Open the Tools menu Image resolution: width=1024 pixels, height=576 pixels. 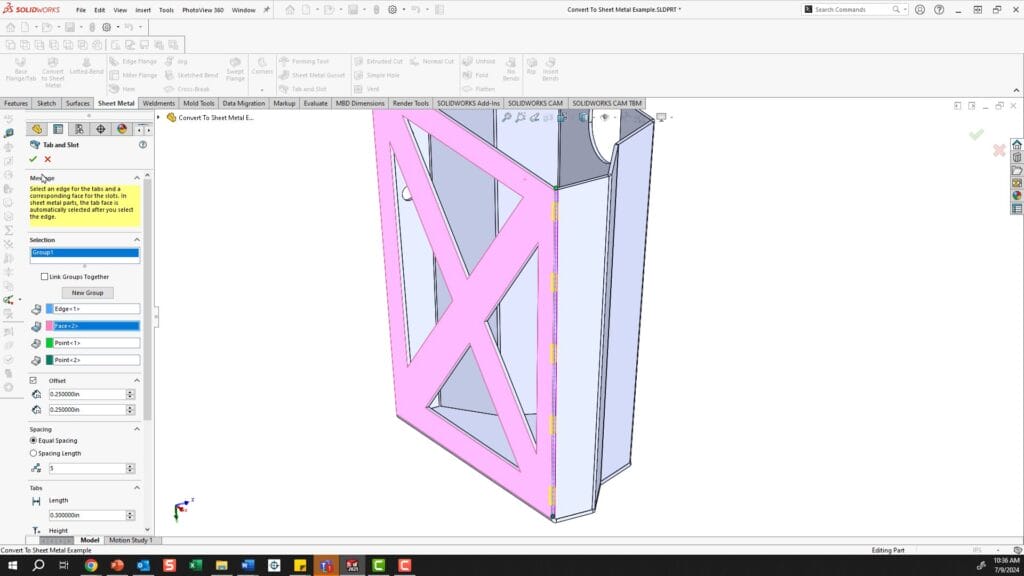pyautogui.click(x=166, y=10)
